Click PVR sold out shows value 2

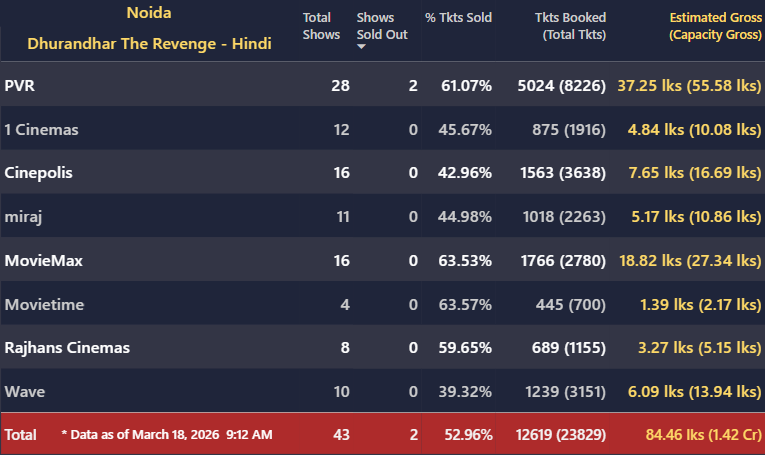click(413, 86)
